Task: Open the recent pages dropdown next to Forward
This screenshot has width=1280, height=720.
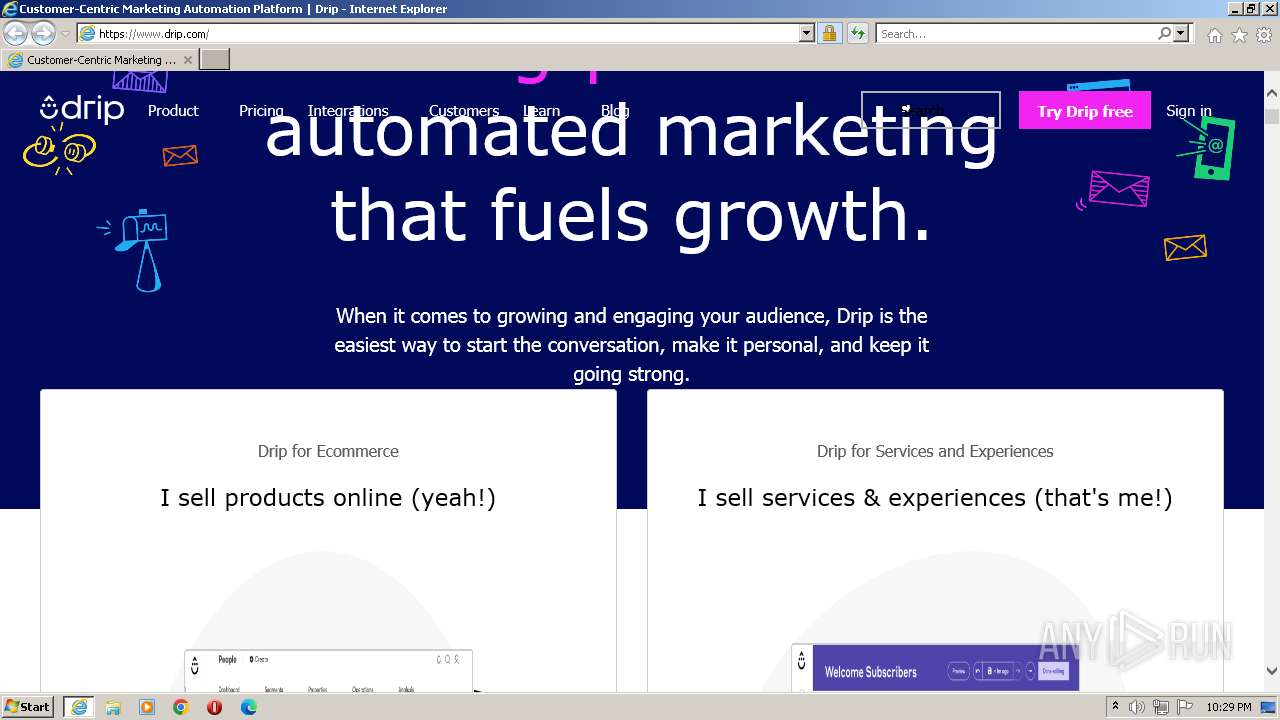Action: (x=65, y=34)
